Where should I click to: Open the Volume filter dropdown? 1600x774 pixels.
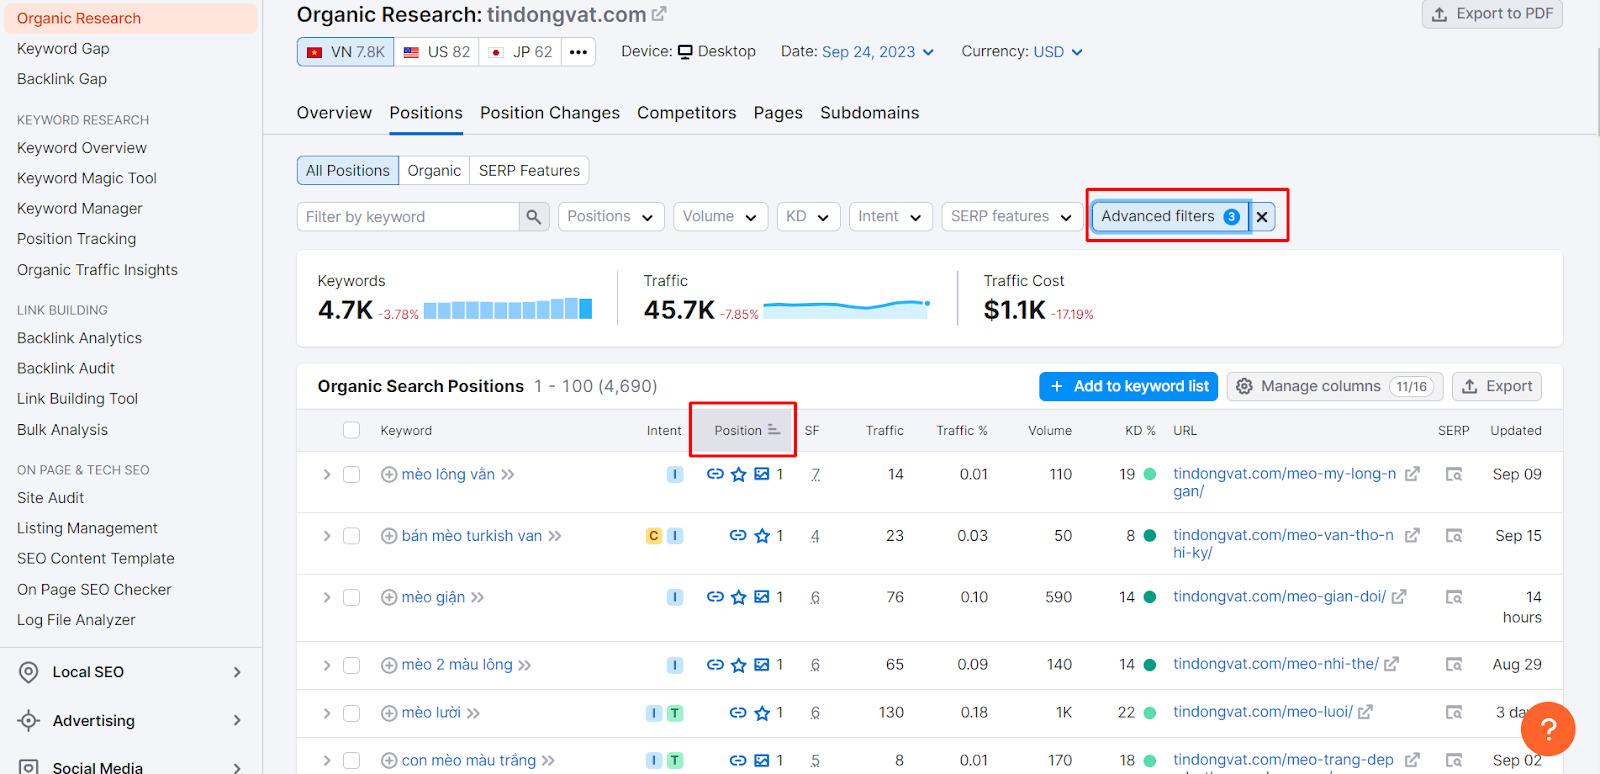(x=720, y=217)
